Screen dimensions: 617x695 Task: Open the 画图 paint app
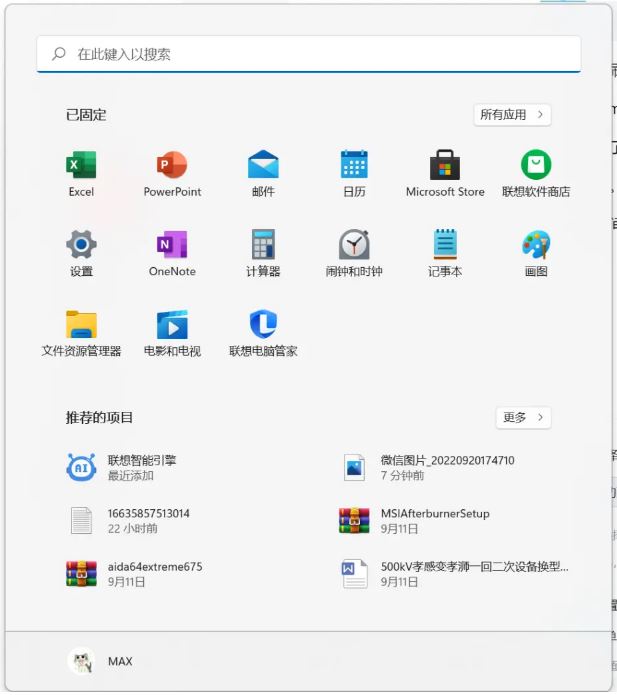point(536,254)
